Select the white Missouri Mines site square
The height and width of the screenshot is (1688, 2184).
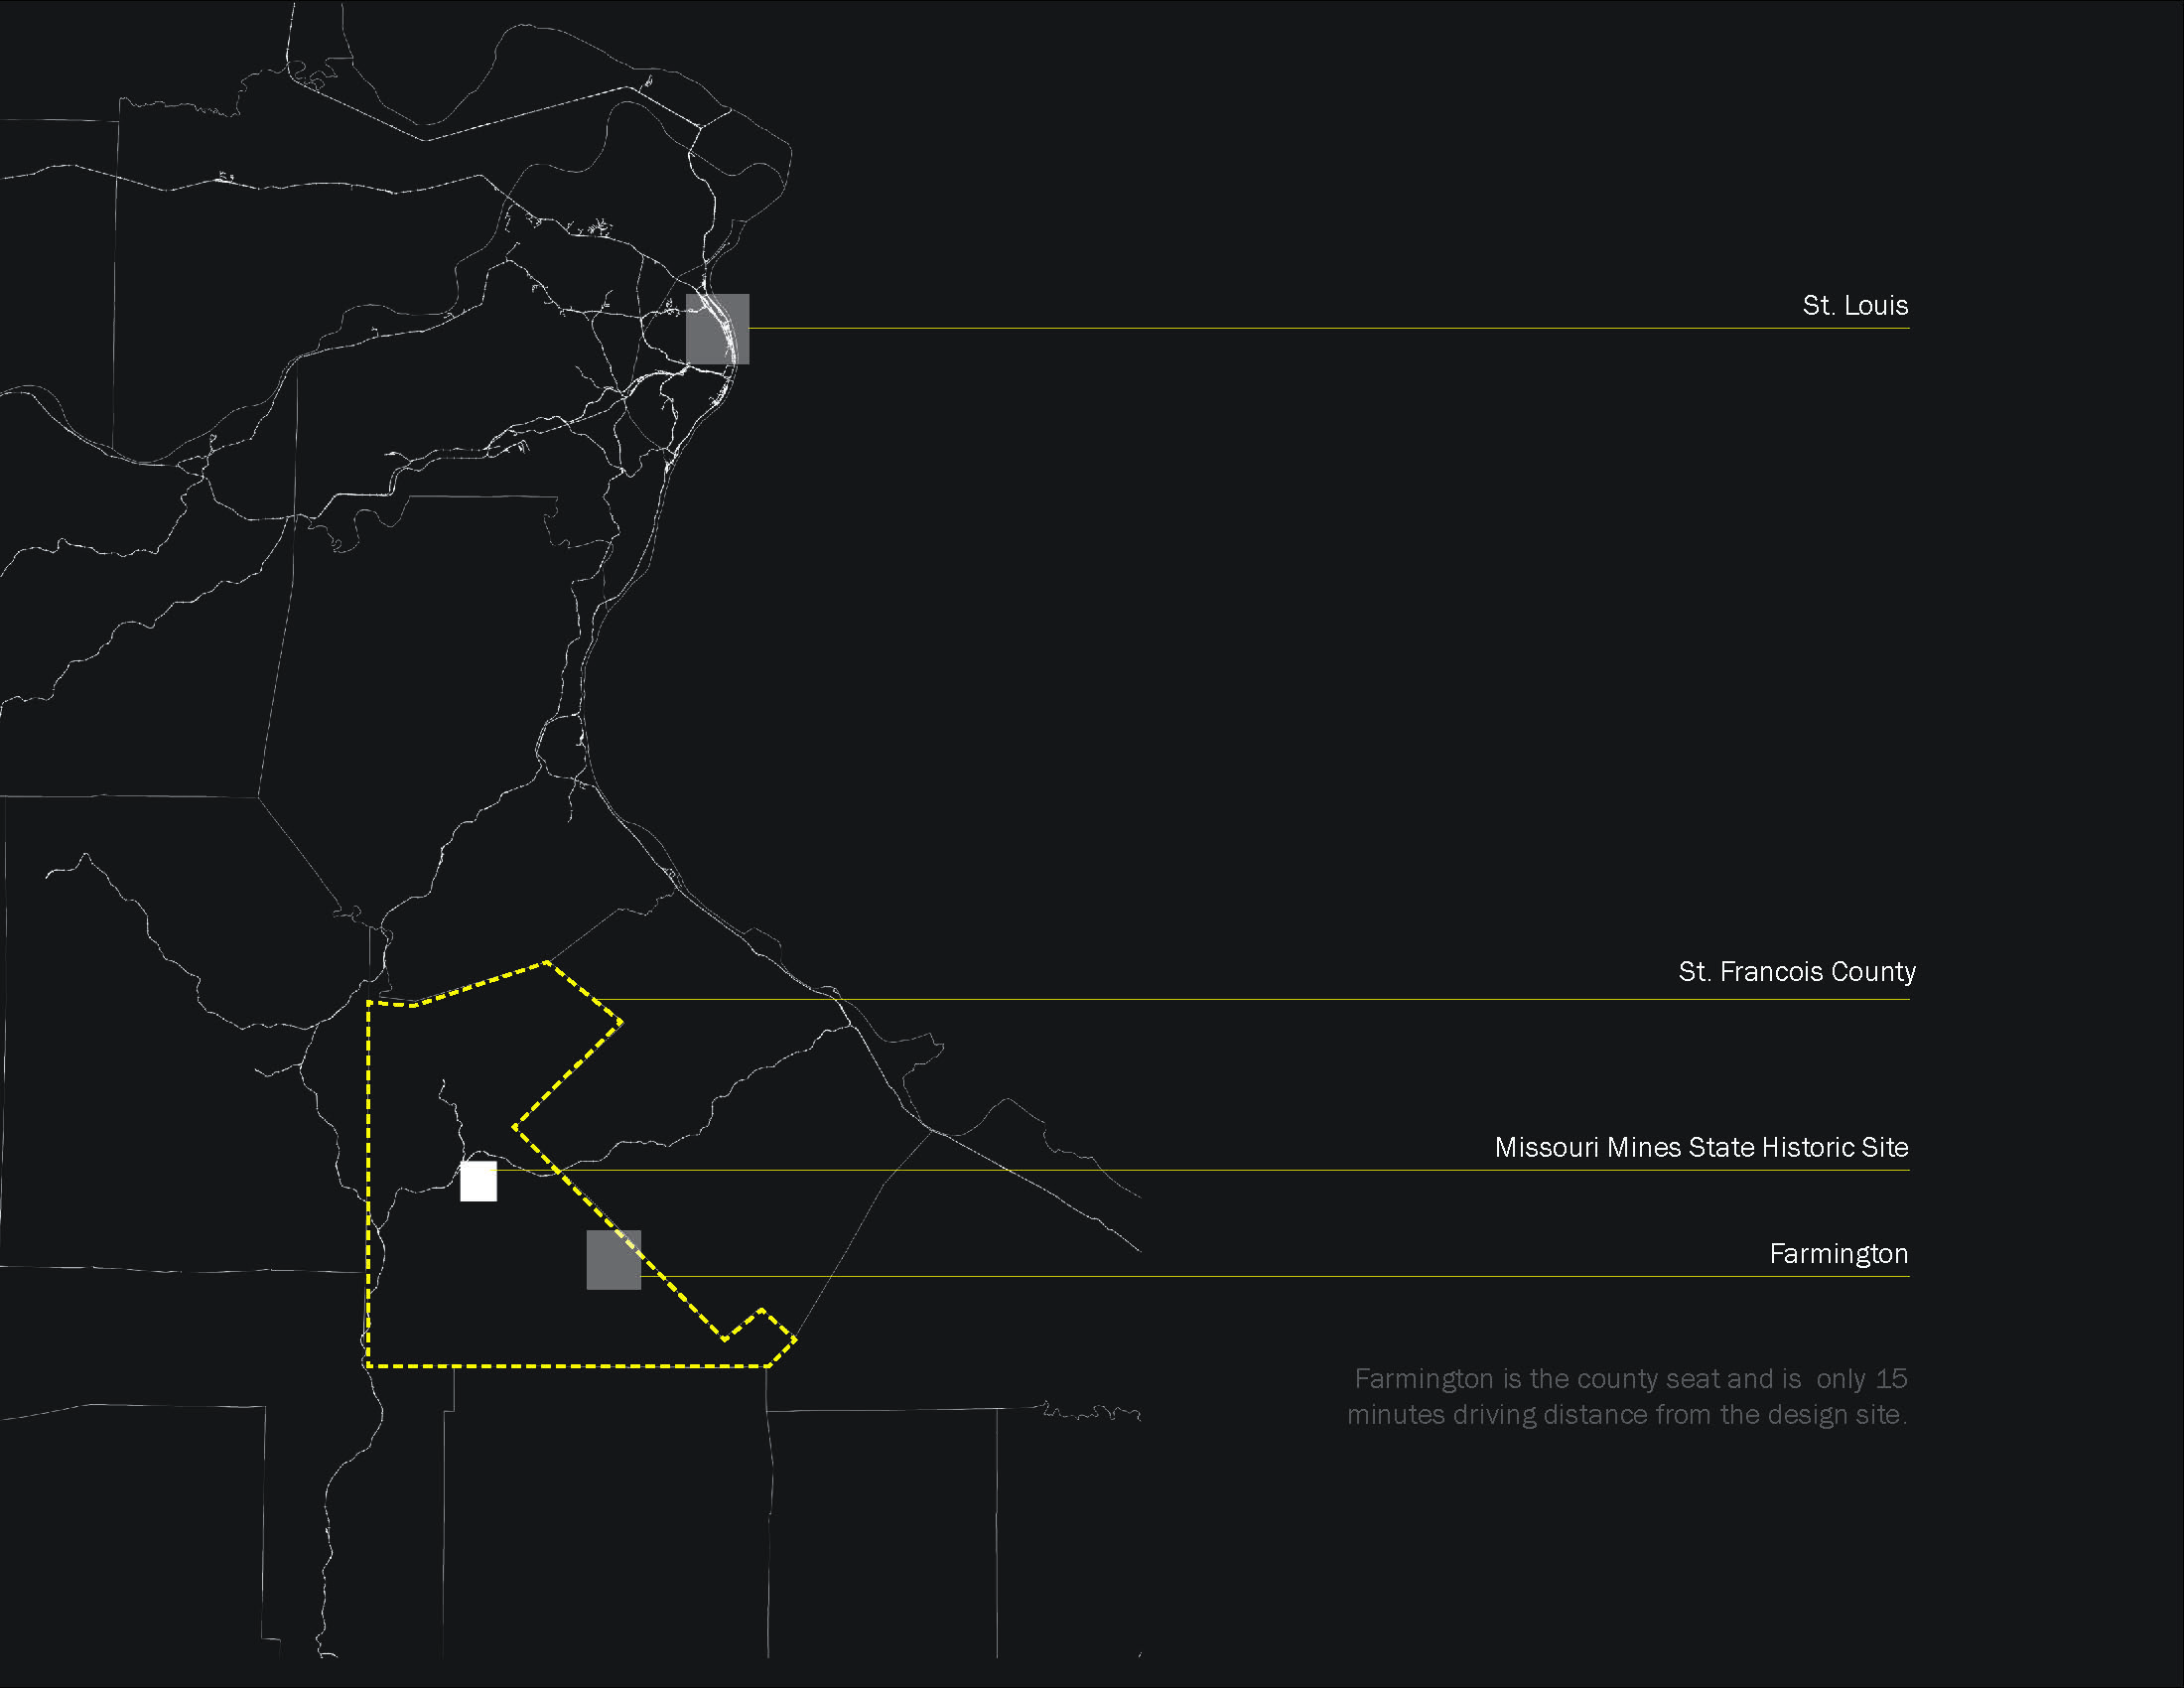click(478, 1181)
